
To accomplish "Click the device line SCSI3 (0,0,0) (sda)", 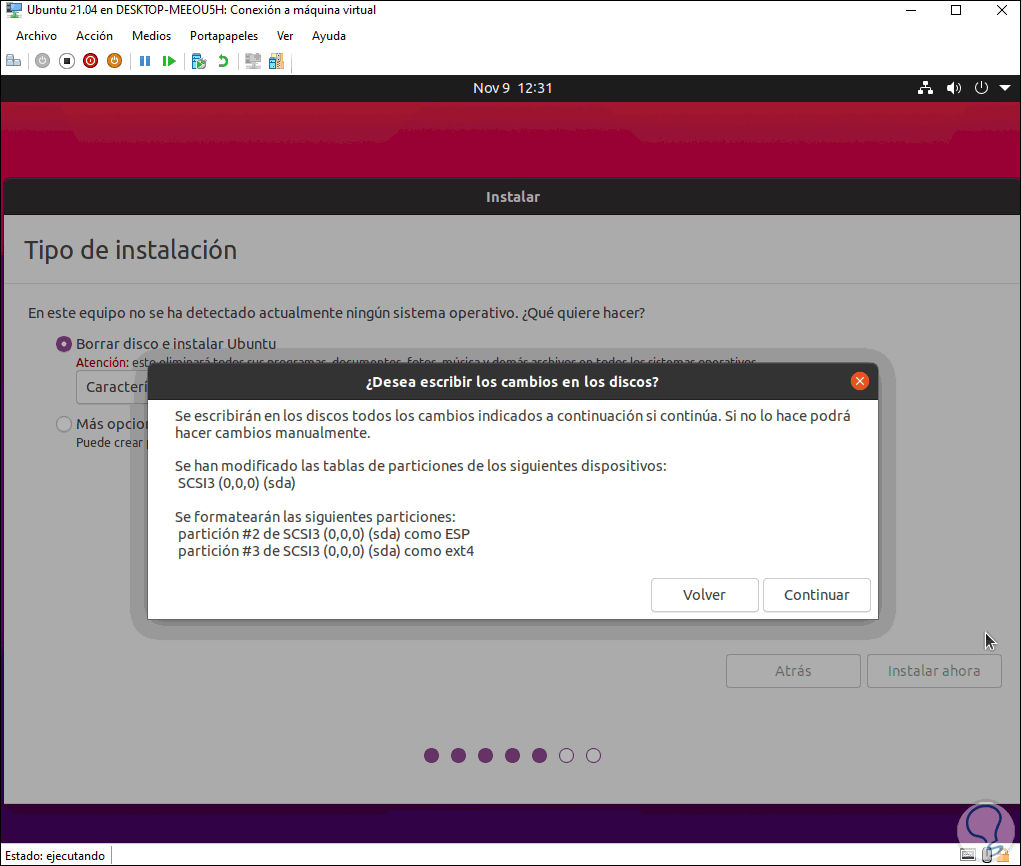I will pyautogui.click(x=236, y=483).
